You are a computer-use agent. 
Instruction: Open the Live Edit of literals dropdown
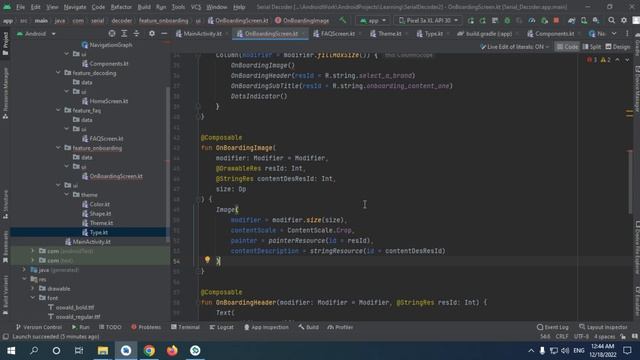click(514, 47)
